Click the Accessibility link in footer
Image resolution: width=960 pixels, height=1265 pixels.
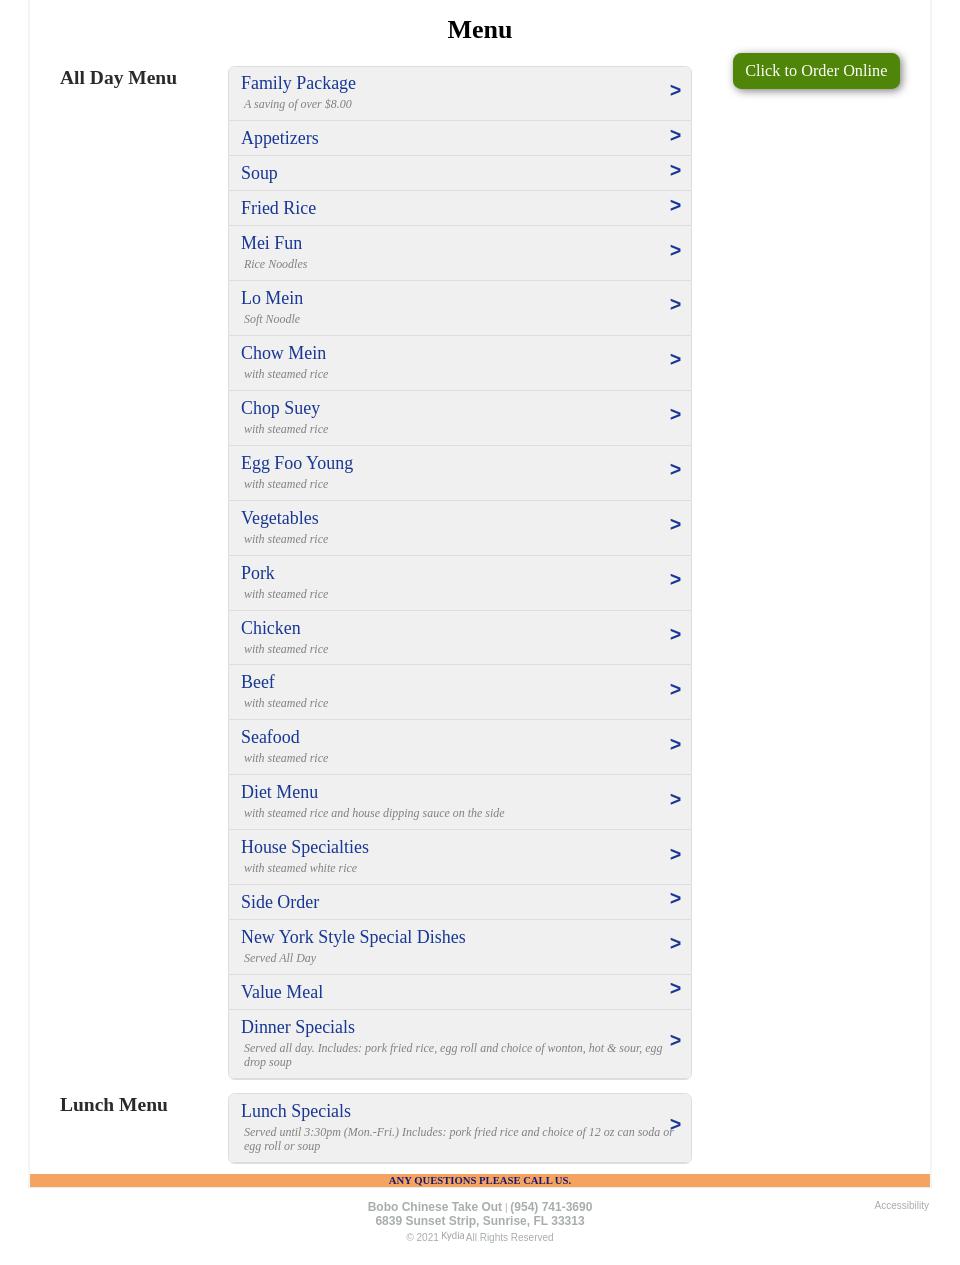point(901,1206)
